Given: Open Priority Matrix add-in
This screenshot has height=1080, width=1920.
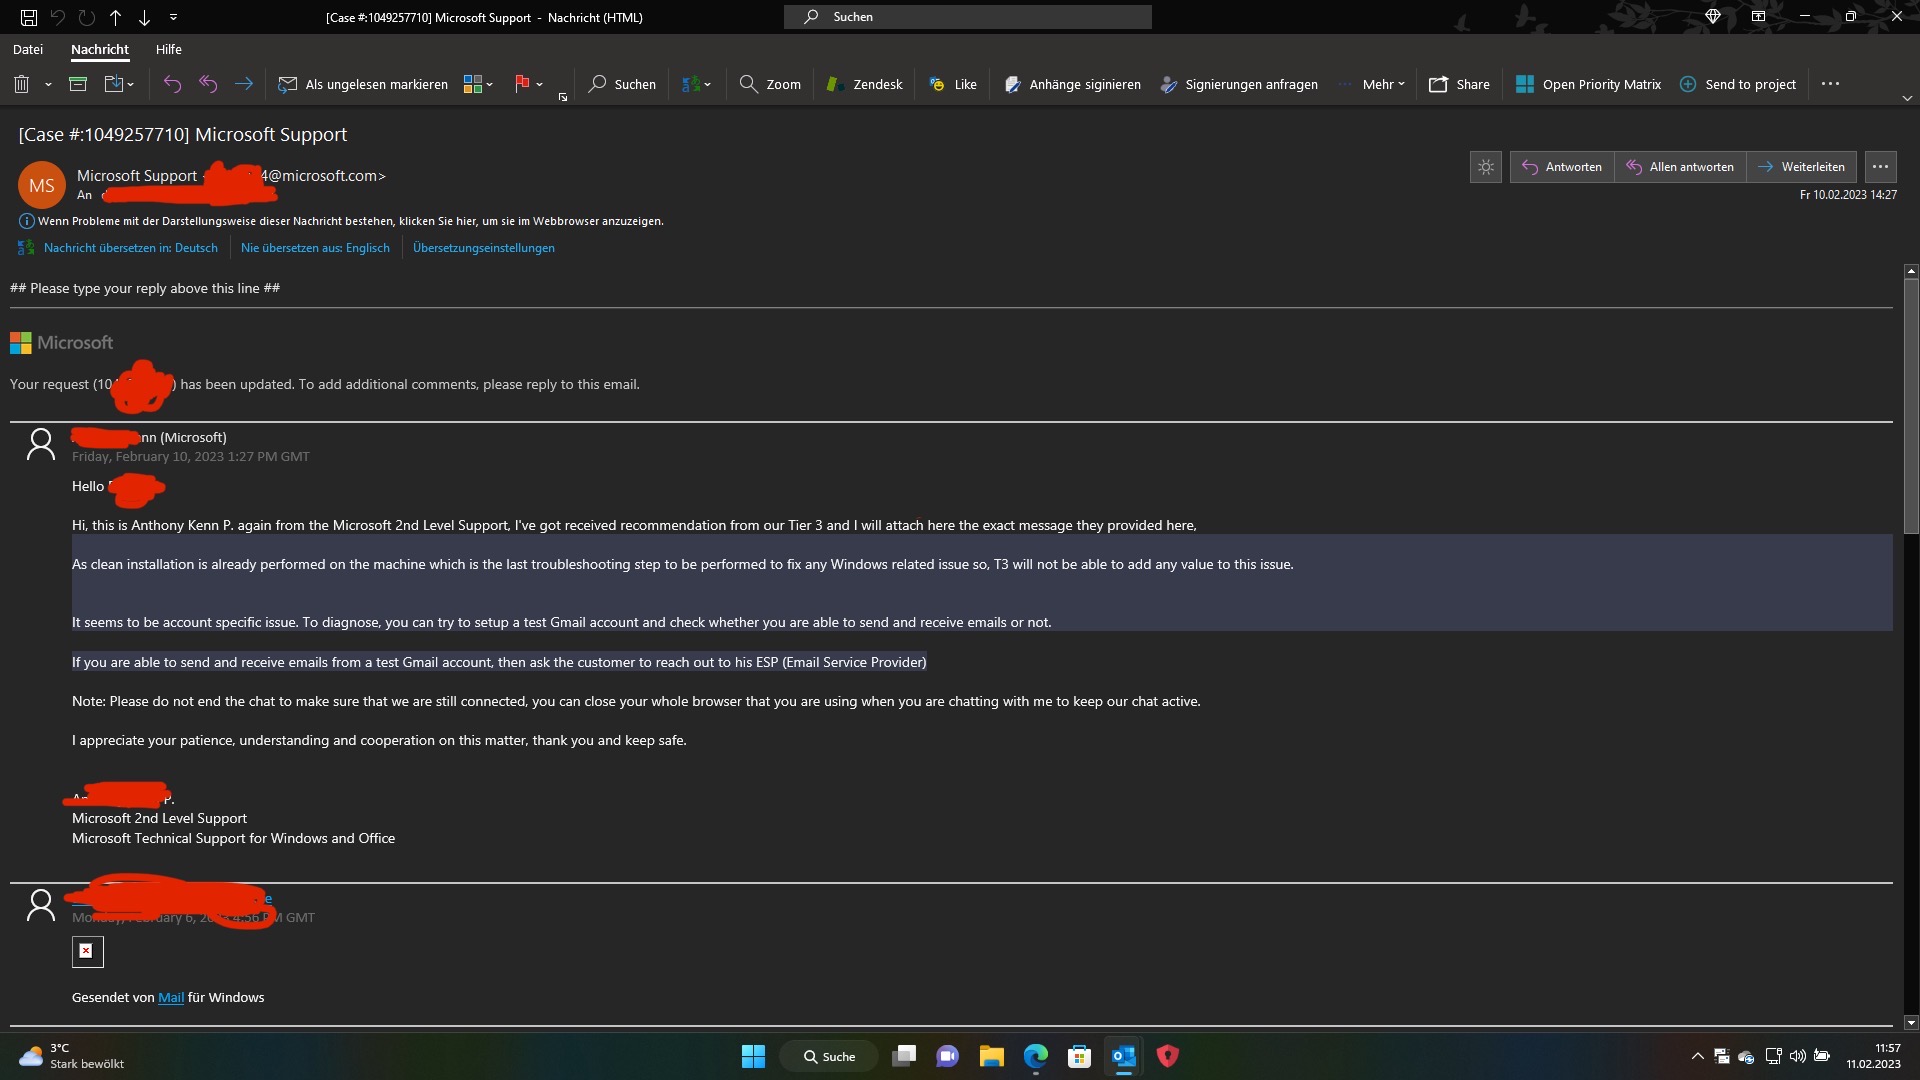Looking at the screenshot, I should pos(1588,85).
